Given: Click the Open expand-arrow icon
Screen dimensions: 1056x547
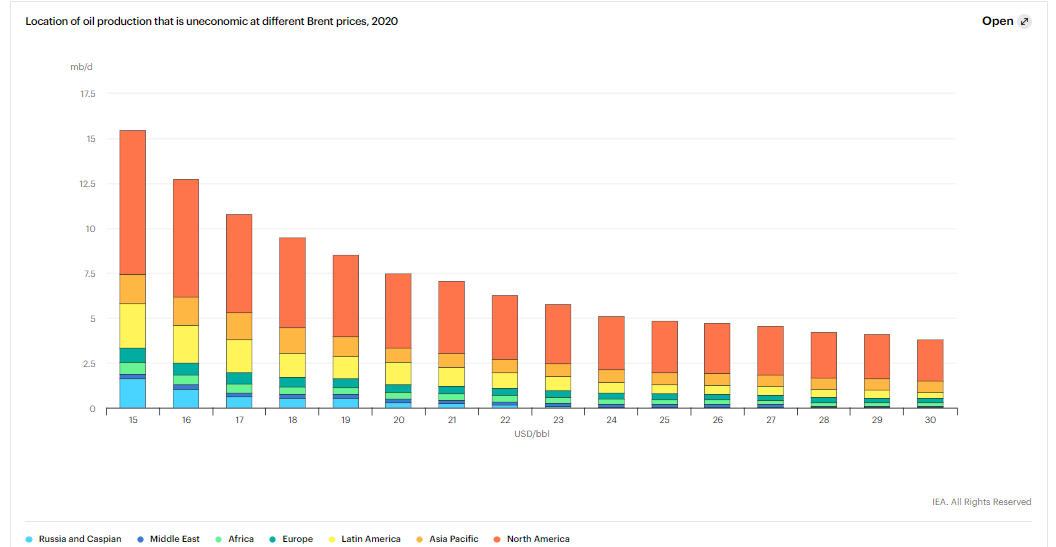Looking at the screenshot, I should [1024, 22].
